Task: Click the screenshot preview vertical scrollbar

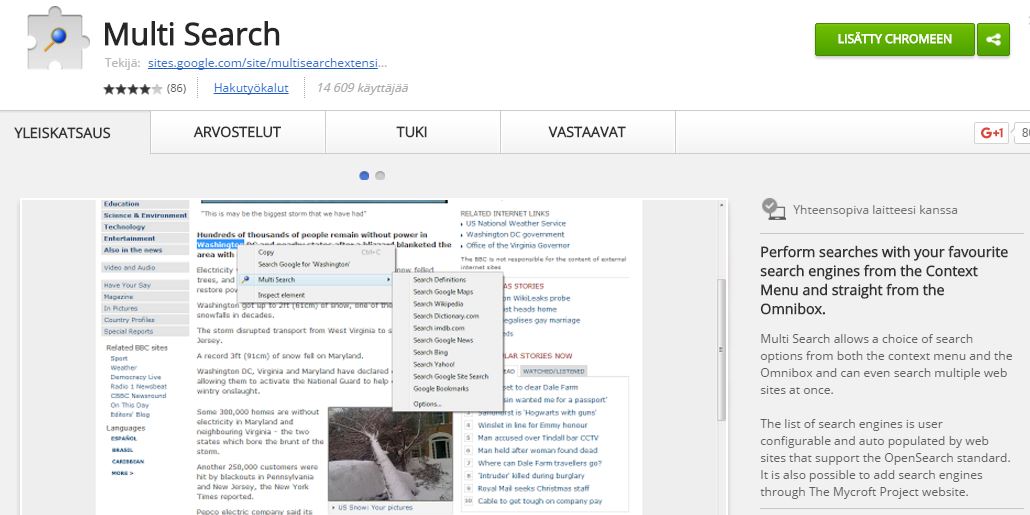Action: coord(721,351)
